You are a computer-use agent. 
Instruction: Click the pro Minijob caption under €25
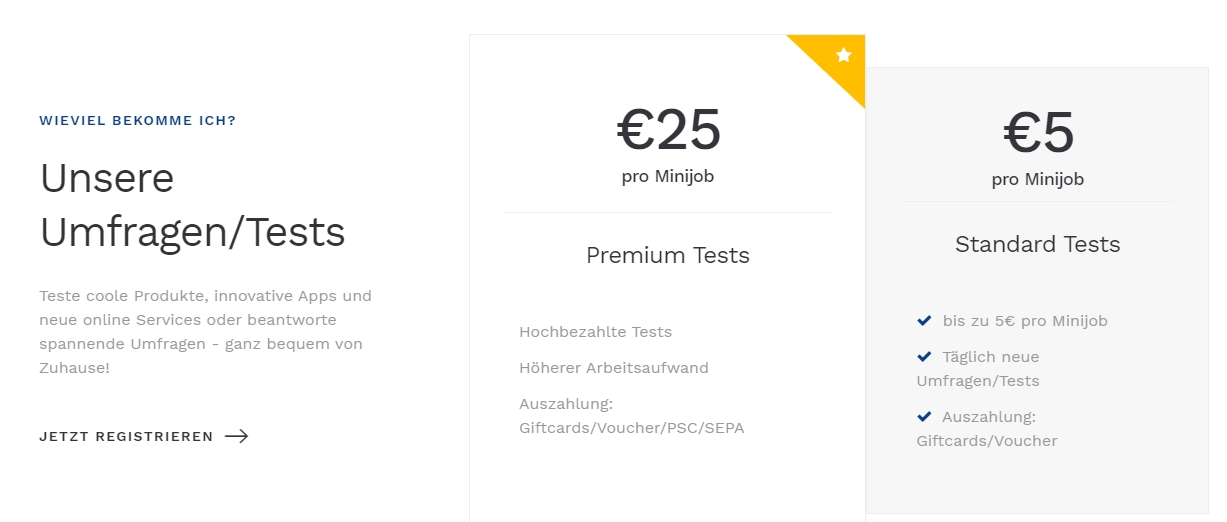668,177
